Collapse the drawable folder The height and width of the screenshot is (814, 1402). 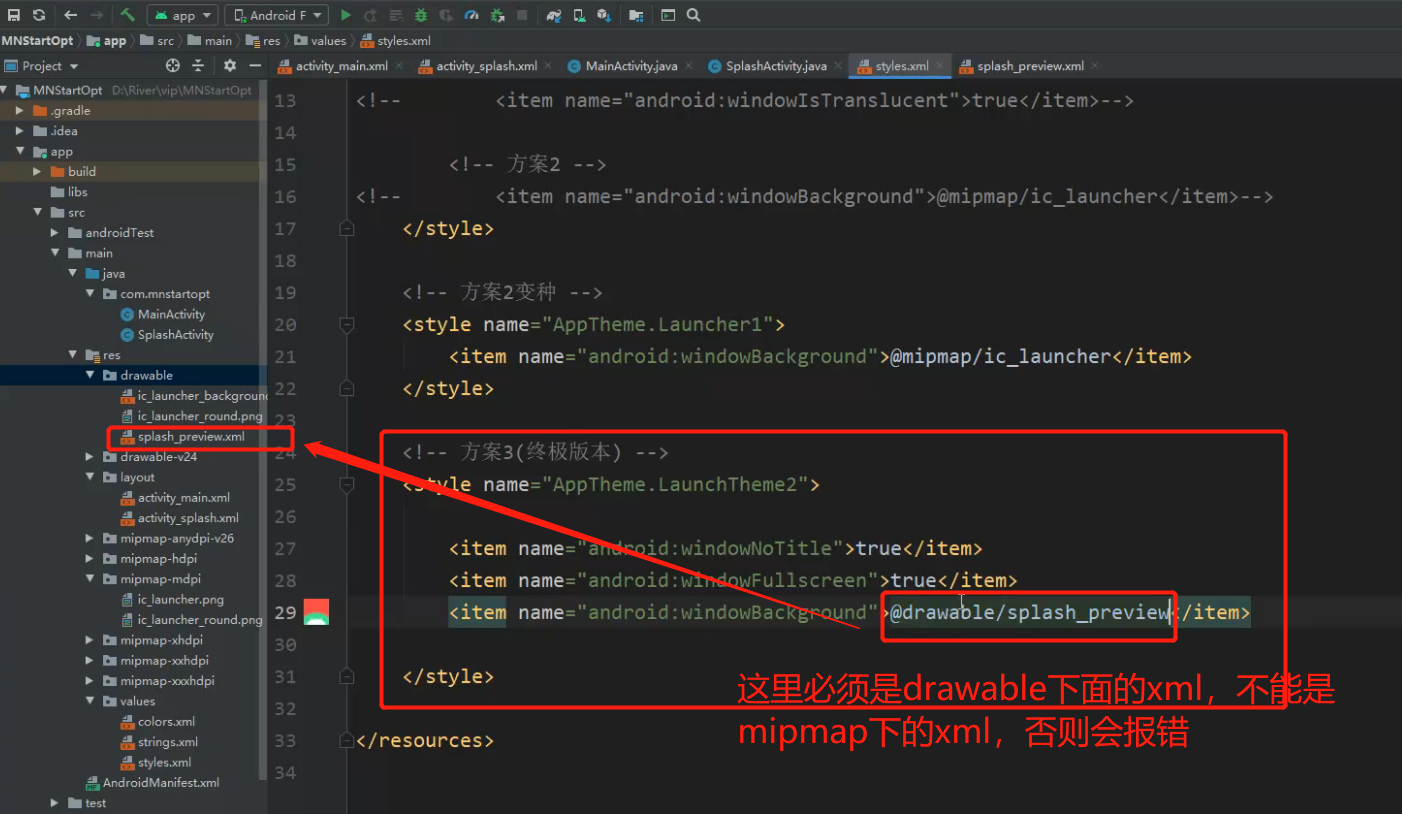click(x=91, y=376)
